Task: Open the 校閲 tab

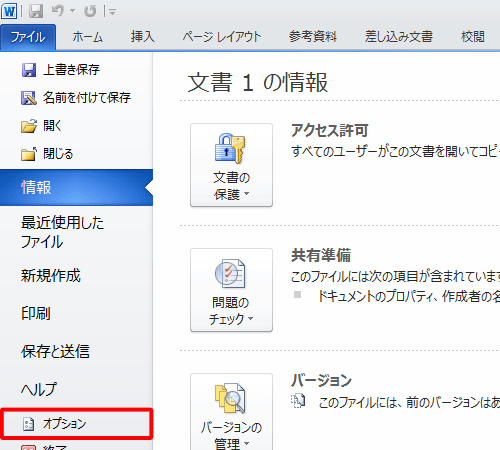Action: click(473, 37)
